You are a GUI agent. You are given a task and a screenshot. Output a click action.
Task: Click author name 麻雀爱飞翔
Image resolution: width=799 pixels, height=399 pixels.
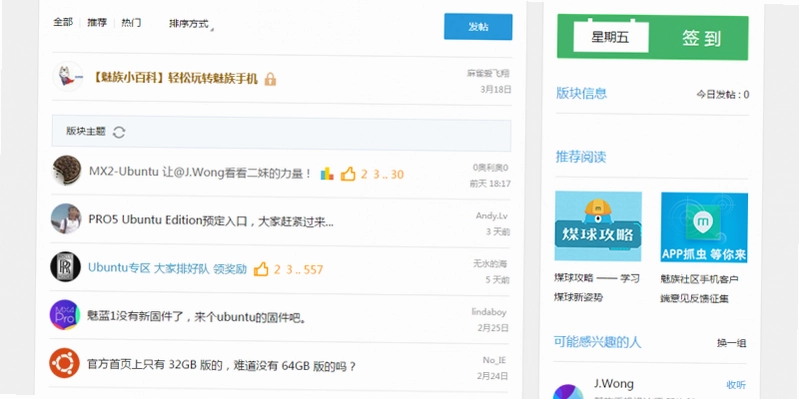[488, 73]
